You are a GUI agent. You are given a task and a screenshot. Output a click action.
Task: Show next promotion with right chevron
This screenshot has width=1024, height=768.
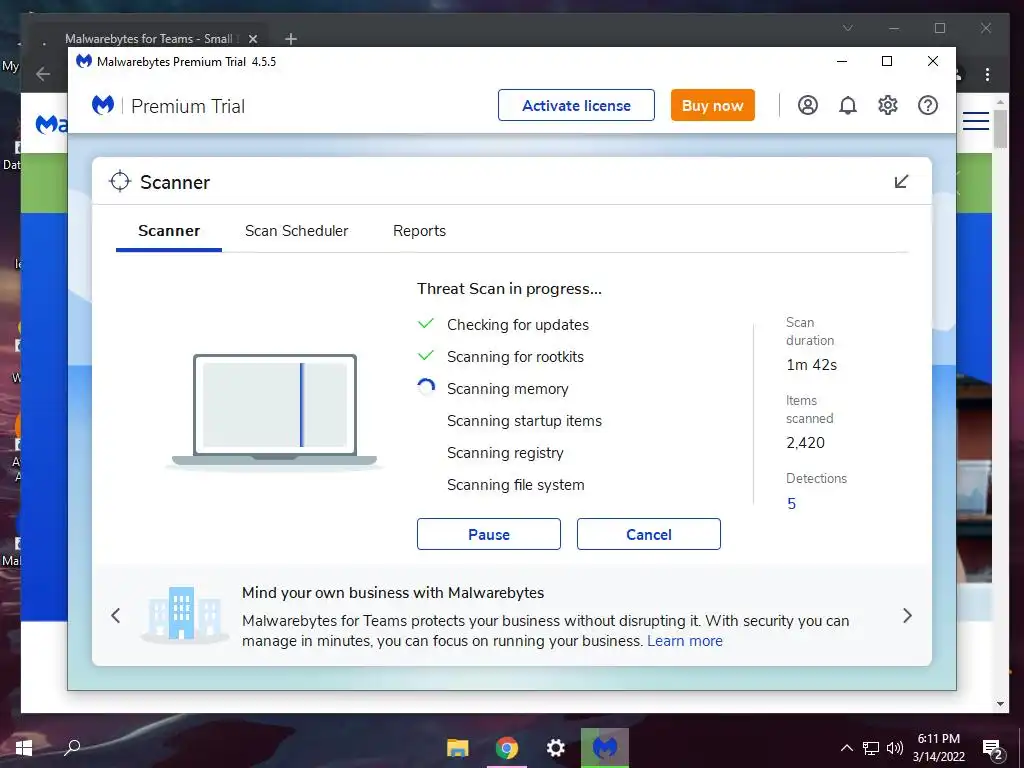pyautogui.click(x=907, y=615)
